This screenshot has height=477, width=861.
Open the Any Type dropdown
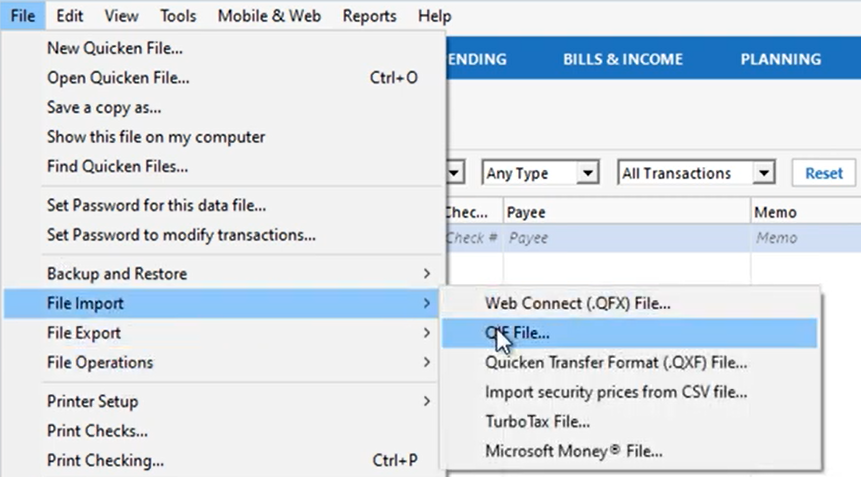click(540, 173)
